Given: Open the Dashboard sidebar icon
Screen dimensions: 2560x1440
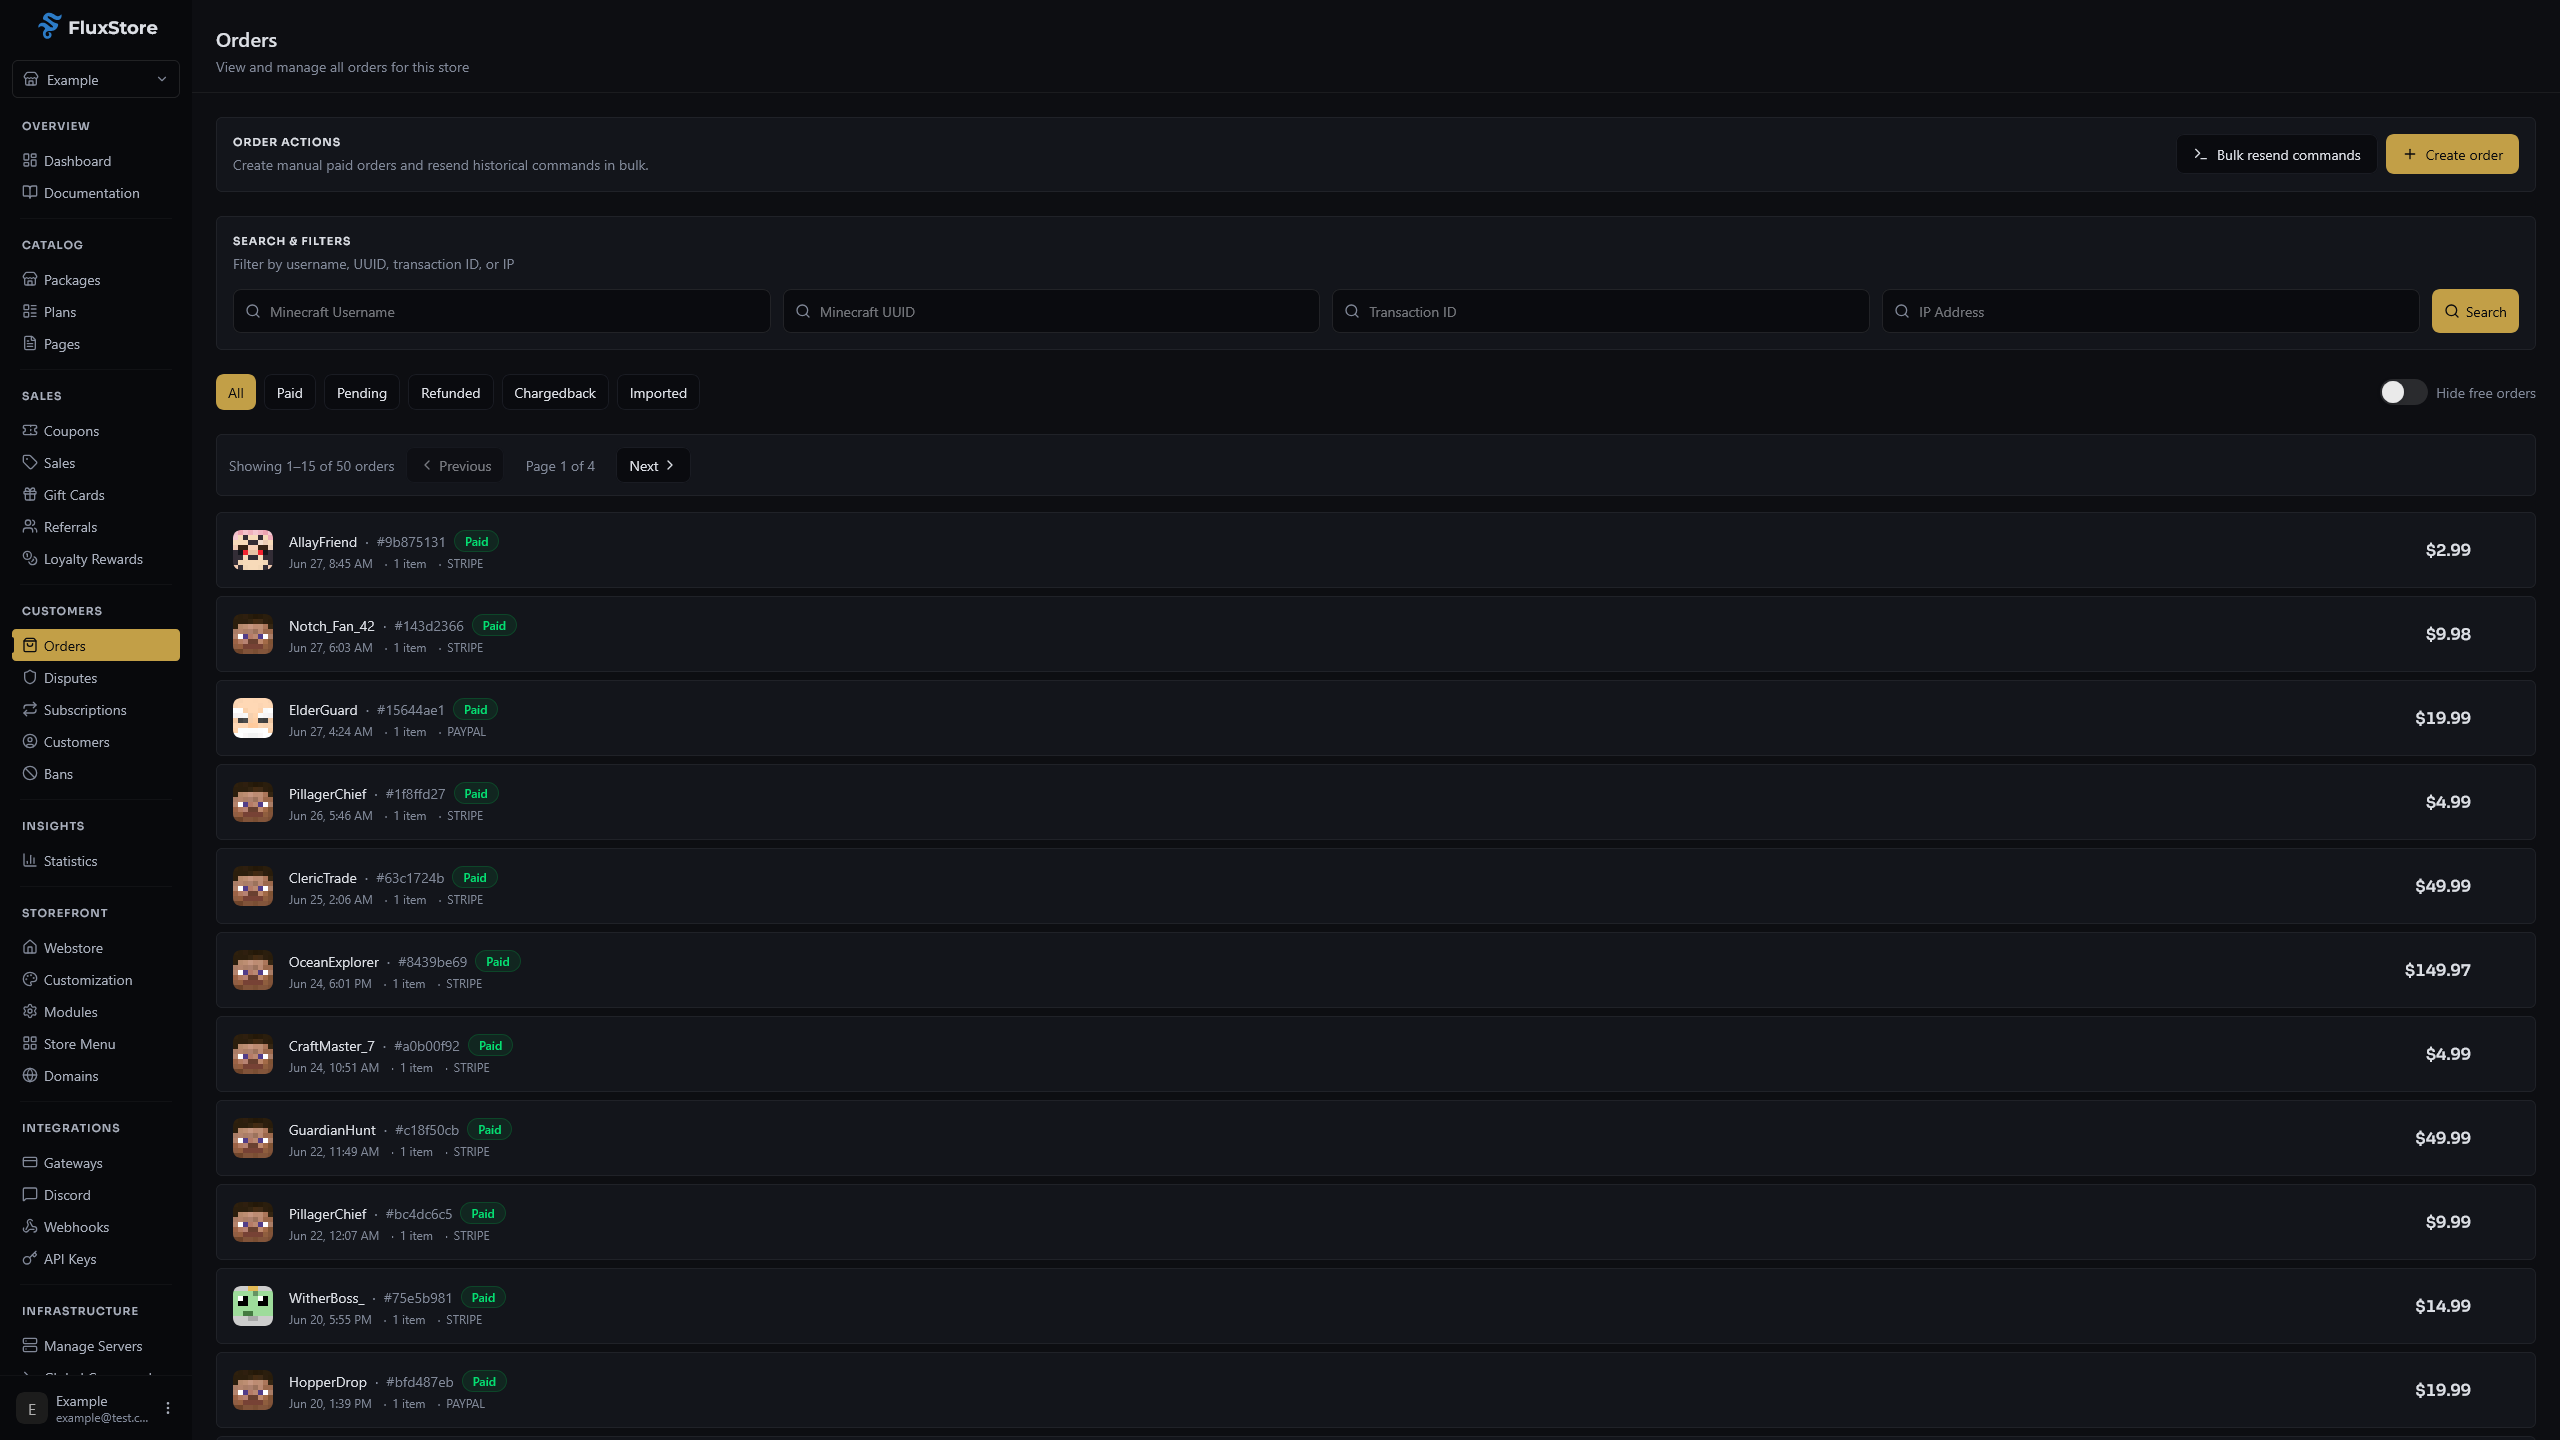Looking at the screenshot, I should (30, 160).
